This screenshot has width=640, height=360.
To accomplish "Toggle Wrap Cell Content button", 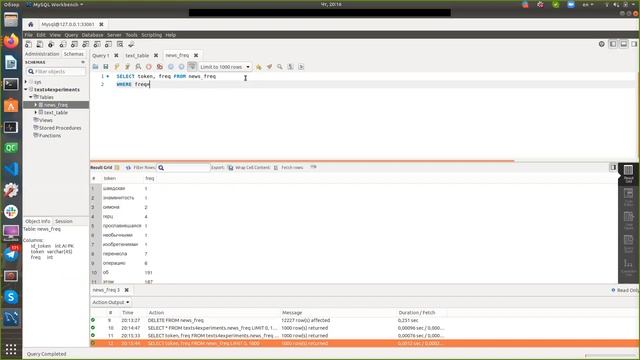I will (x=276, y=168).
